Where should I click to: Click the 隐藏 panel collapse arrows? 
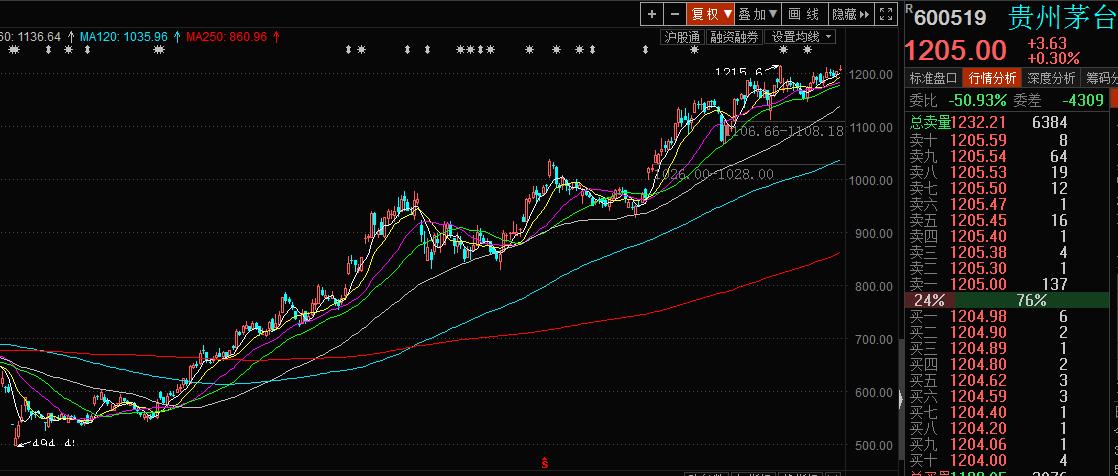(x=850, y=14)
